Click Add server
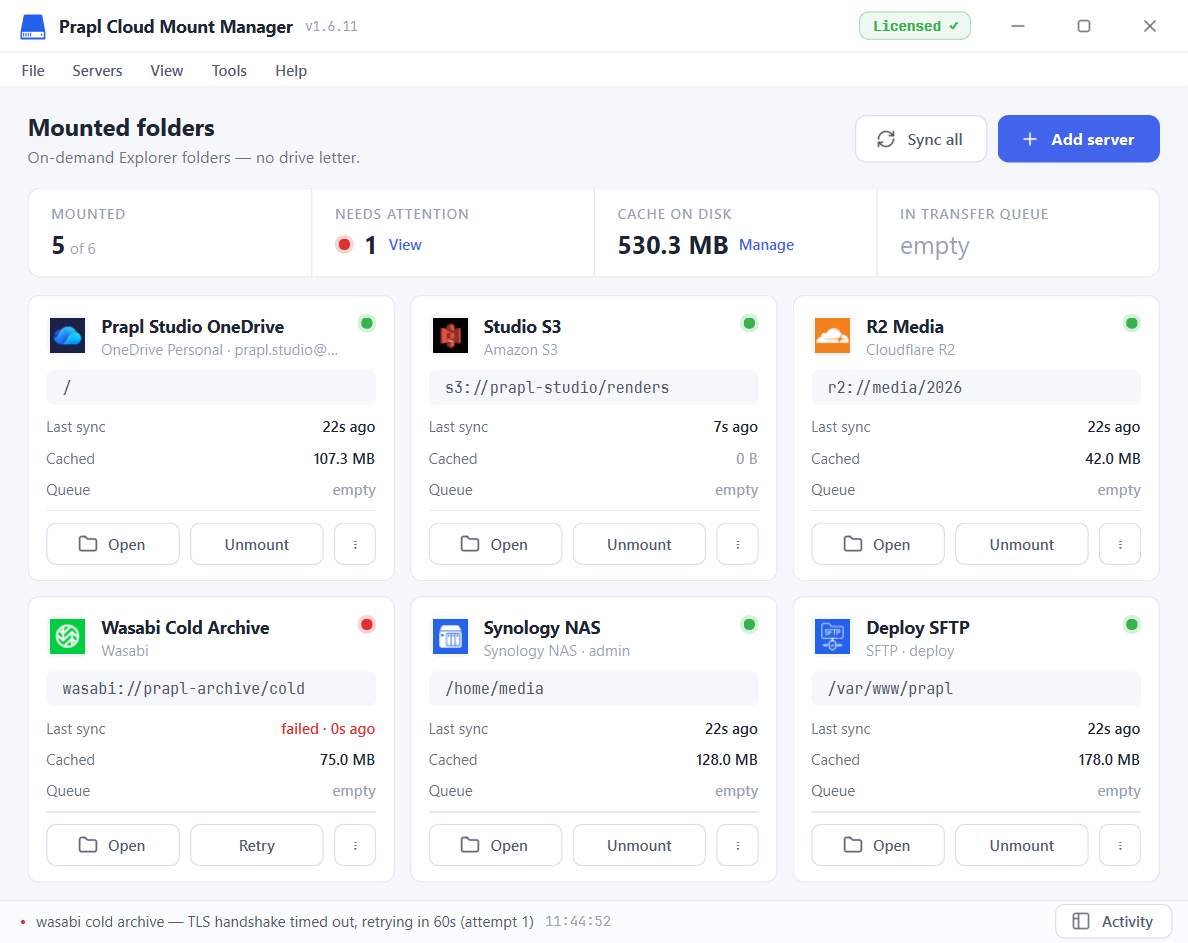Viewport: 1188px width, 943px height. [x=1078, y=139]
